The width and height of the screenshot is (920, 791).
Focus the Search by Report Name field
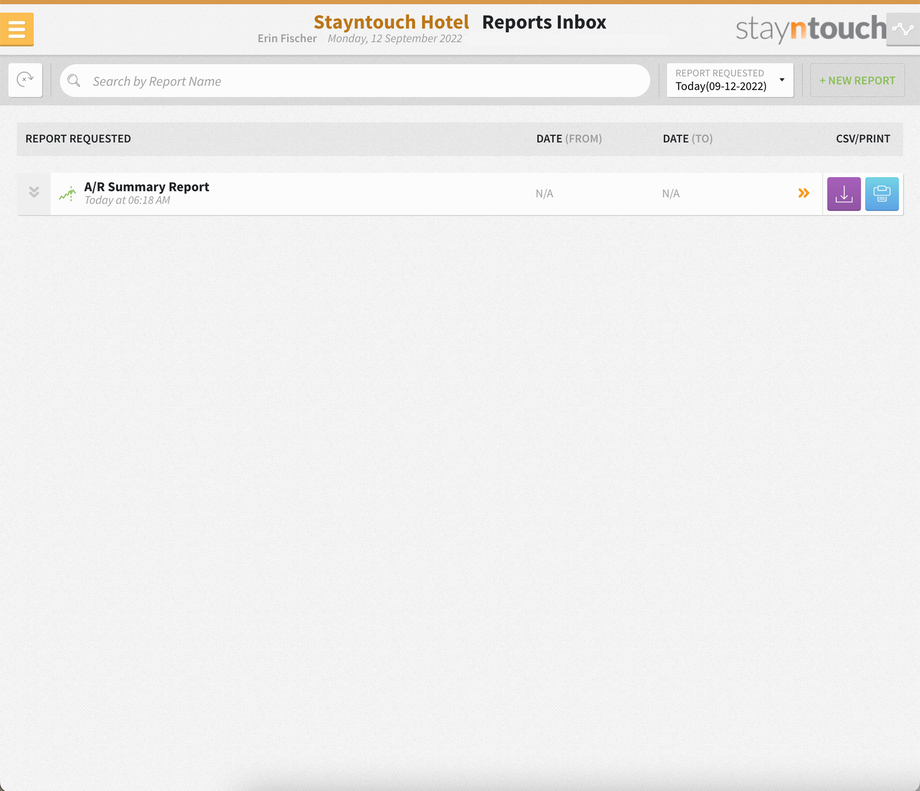point(354,81)
